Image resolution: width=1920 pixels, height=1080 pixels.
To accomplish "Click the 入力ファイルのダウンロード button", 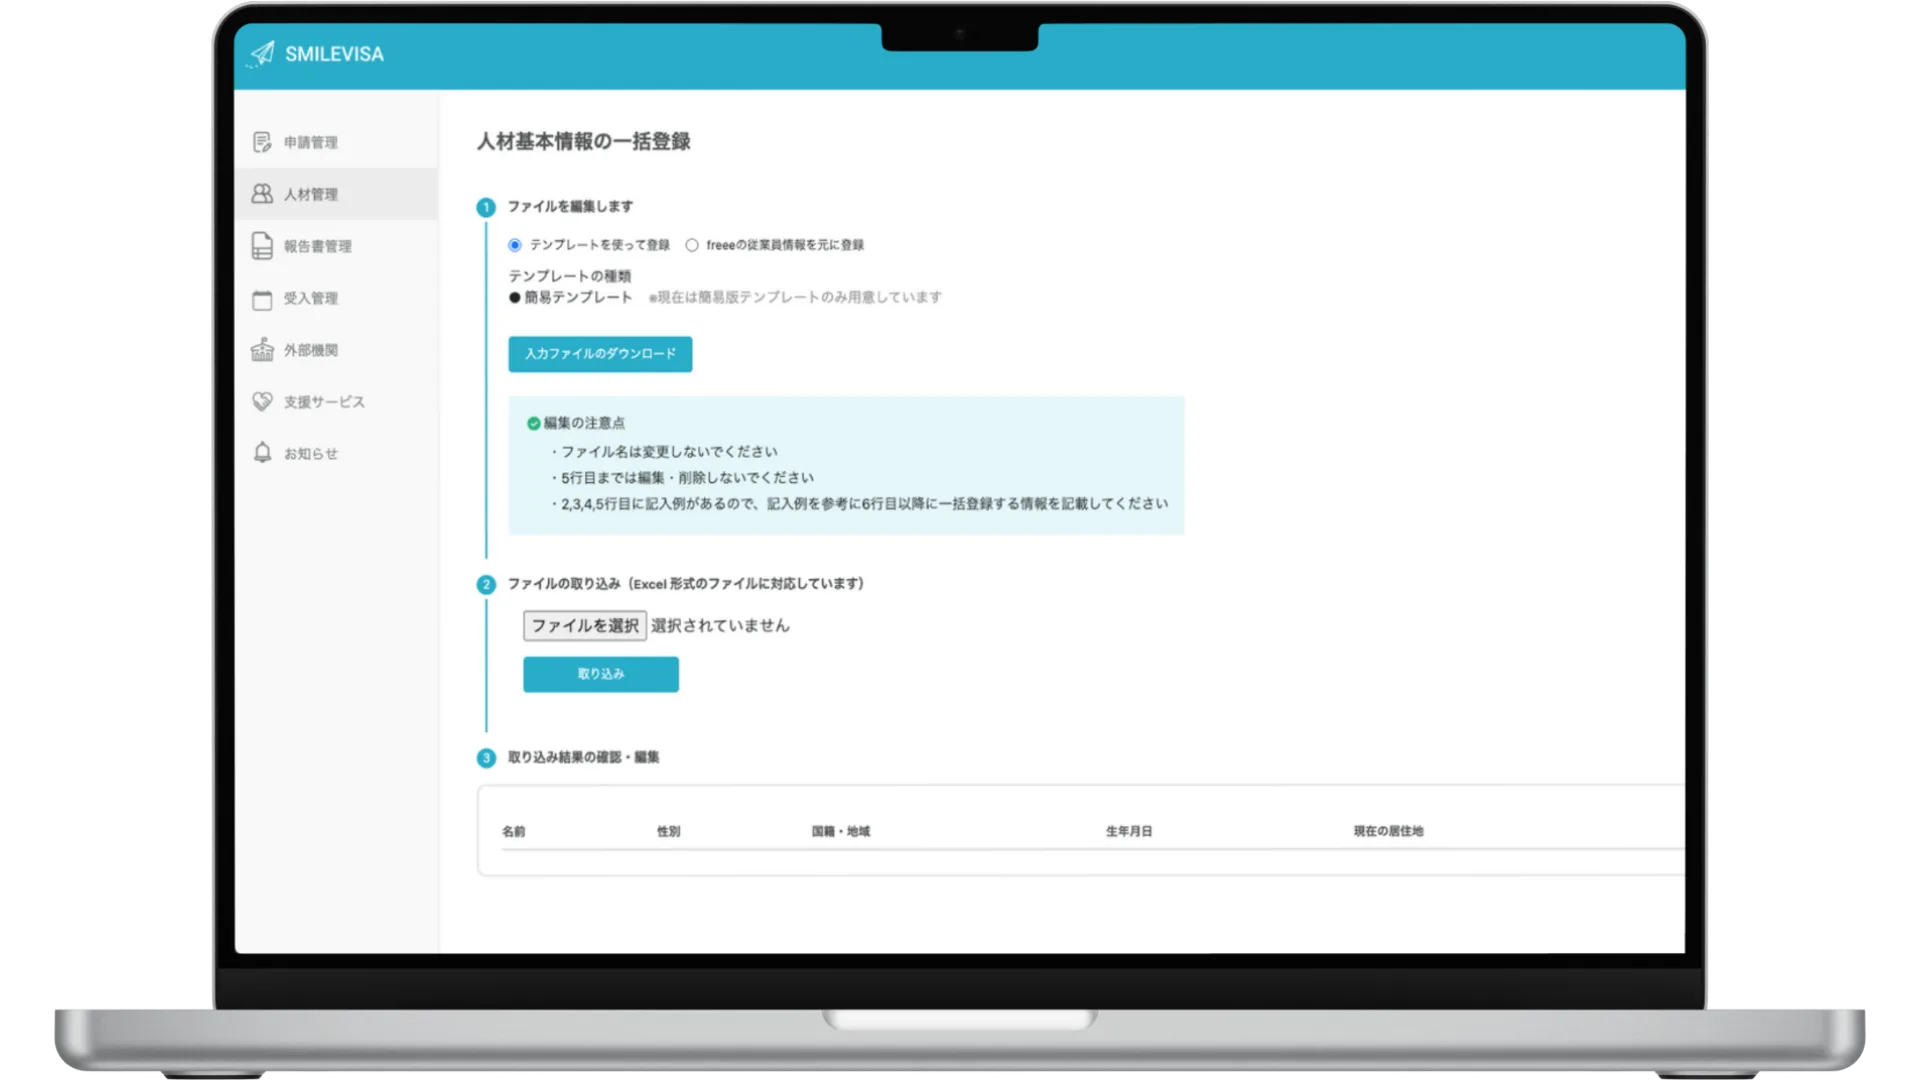I will point(600,354).
